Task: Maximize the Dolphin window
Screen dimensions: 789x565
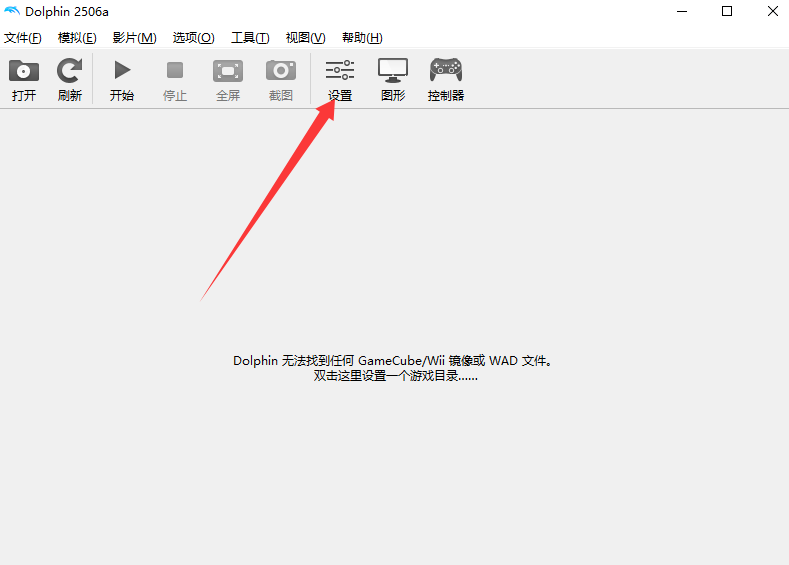Action: (727, 11)
